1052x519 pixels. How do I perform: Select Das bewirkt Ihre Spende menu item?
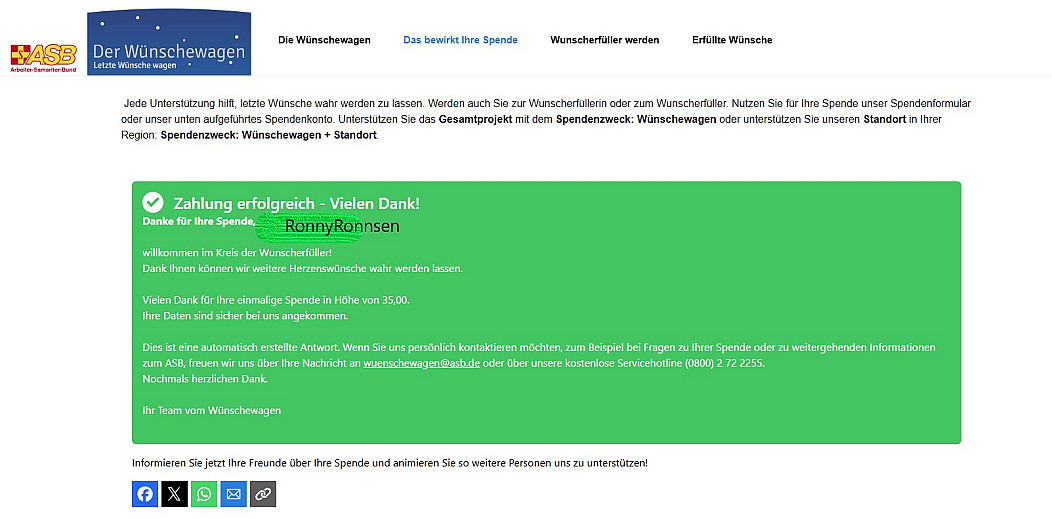tap(460, 40)
